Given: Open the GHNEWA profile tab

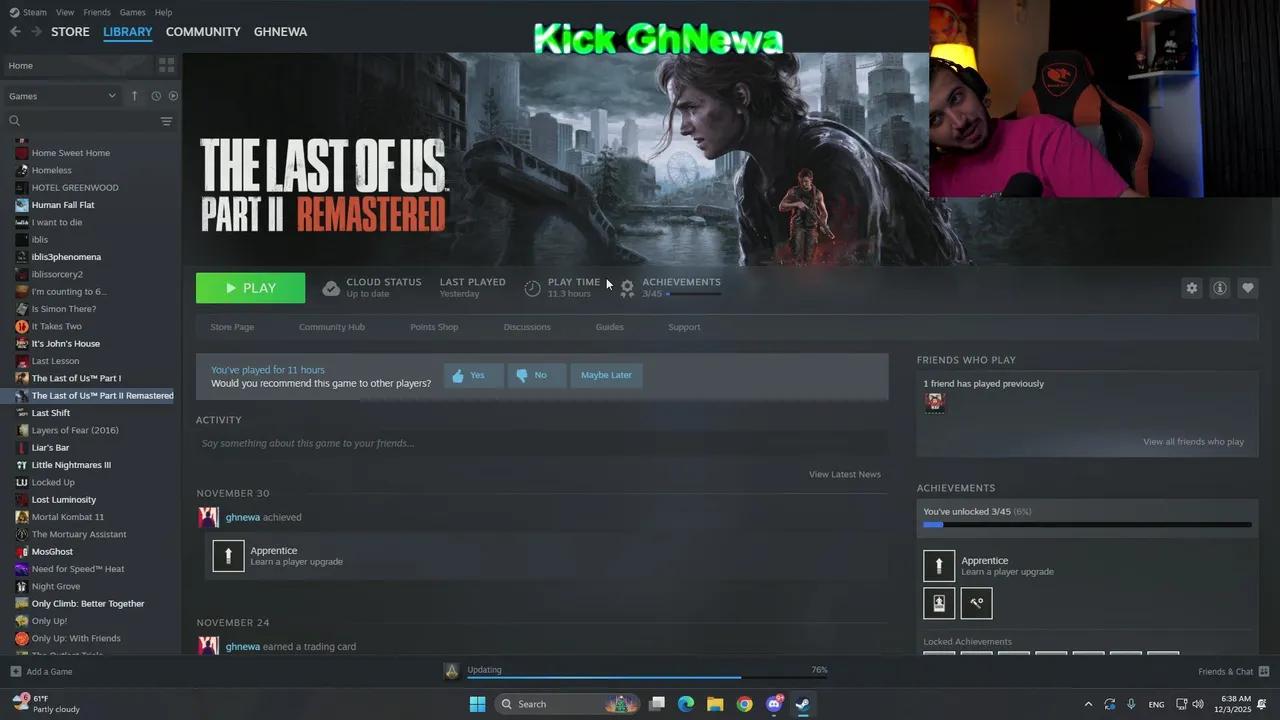Looking at the screenshot, I should (x=280, y=32).
